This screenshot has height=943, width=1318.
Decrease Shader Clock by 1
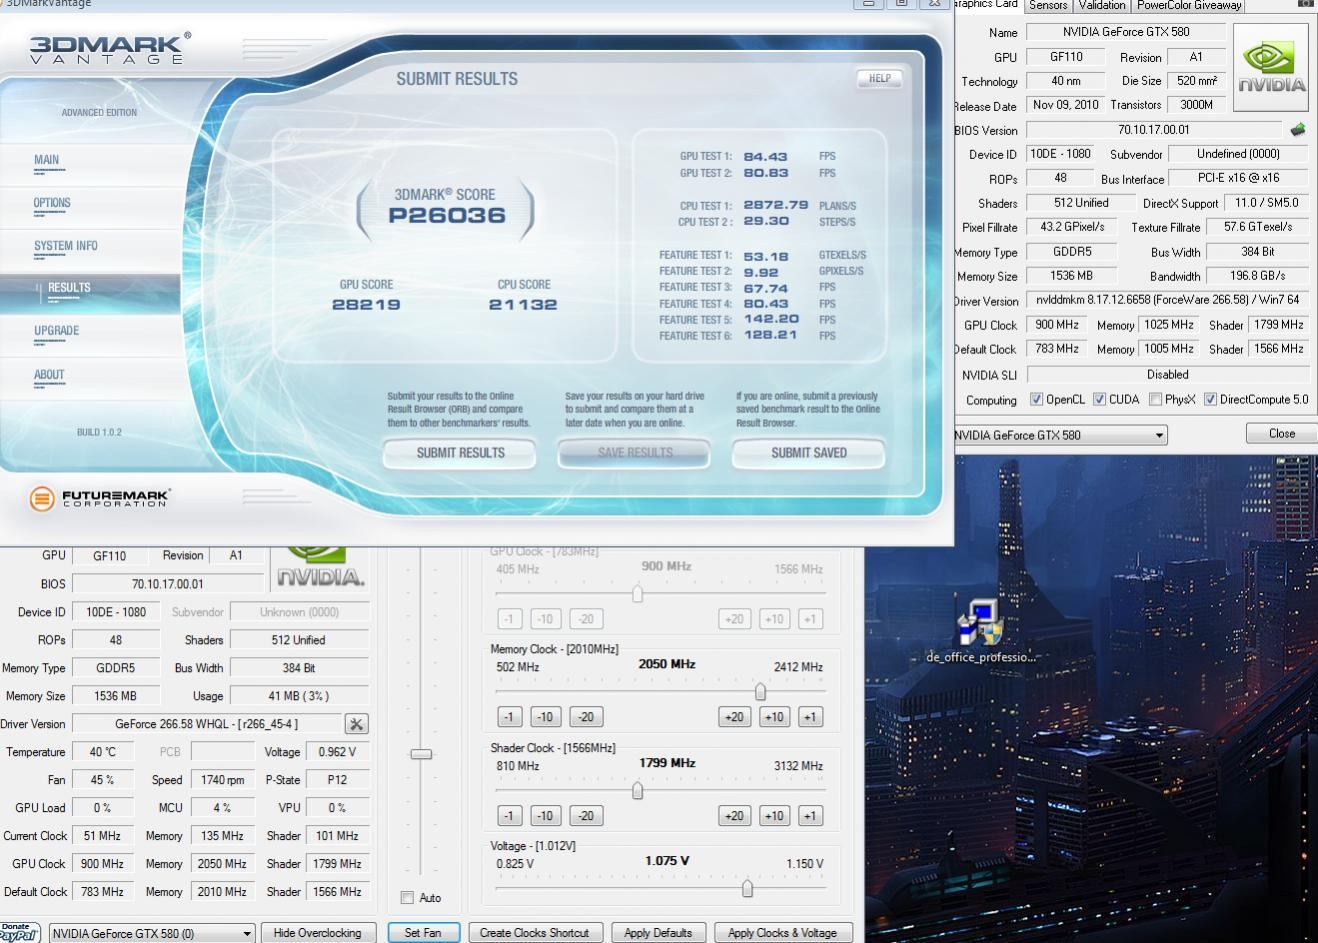coord(509,815)
